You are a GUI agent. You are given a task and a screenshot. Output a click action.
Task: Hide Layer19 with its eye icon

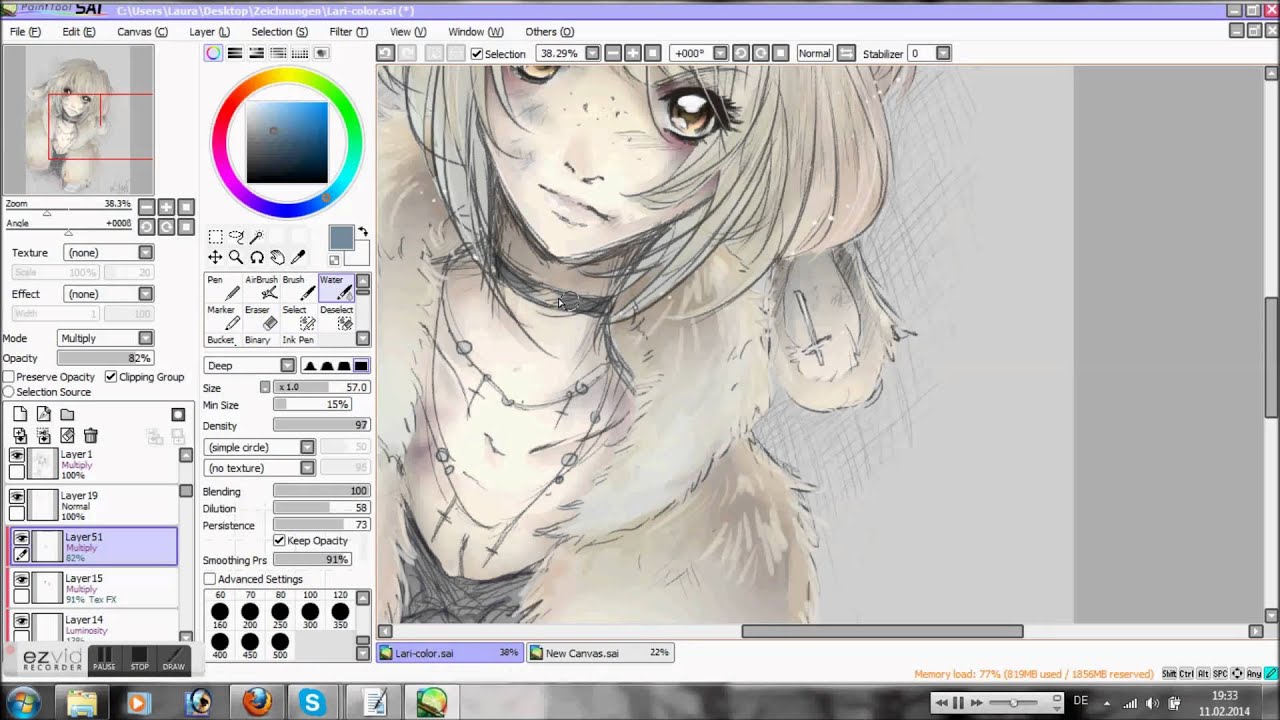(x=17, y=496)
